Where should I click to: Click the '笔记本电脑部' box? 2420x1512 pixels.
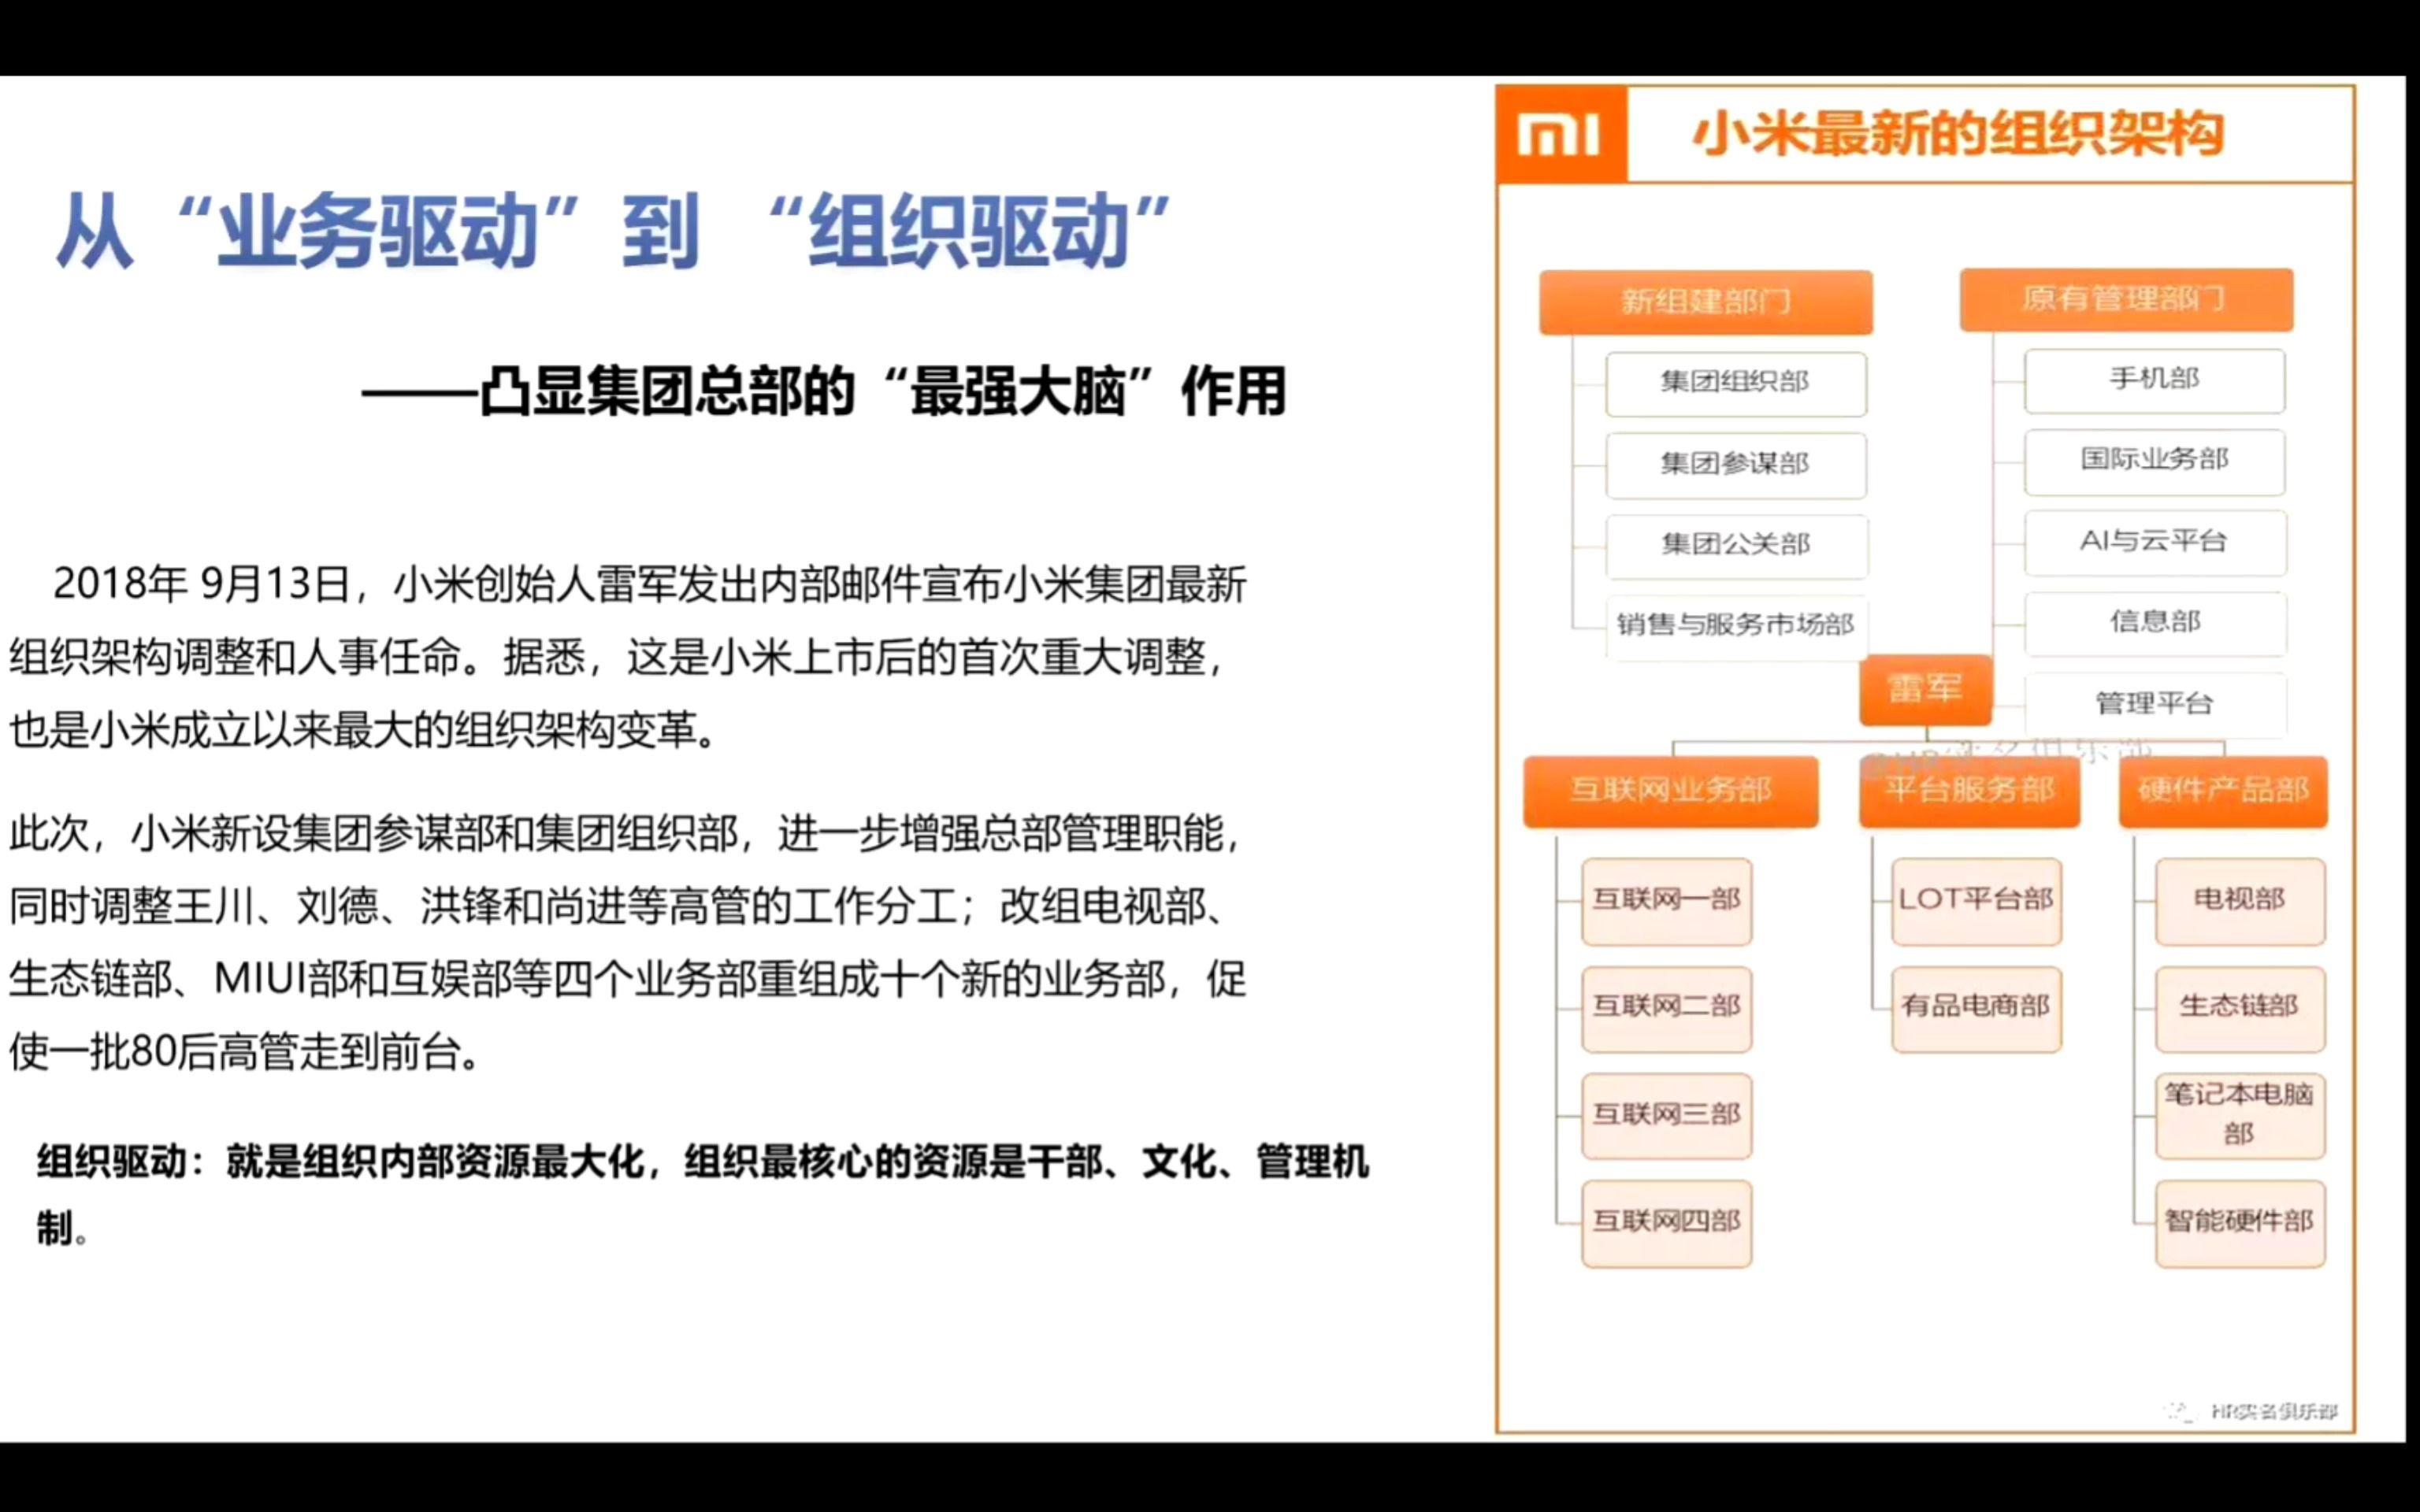[2240, 1116]
